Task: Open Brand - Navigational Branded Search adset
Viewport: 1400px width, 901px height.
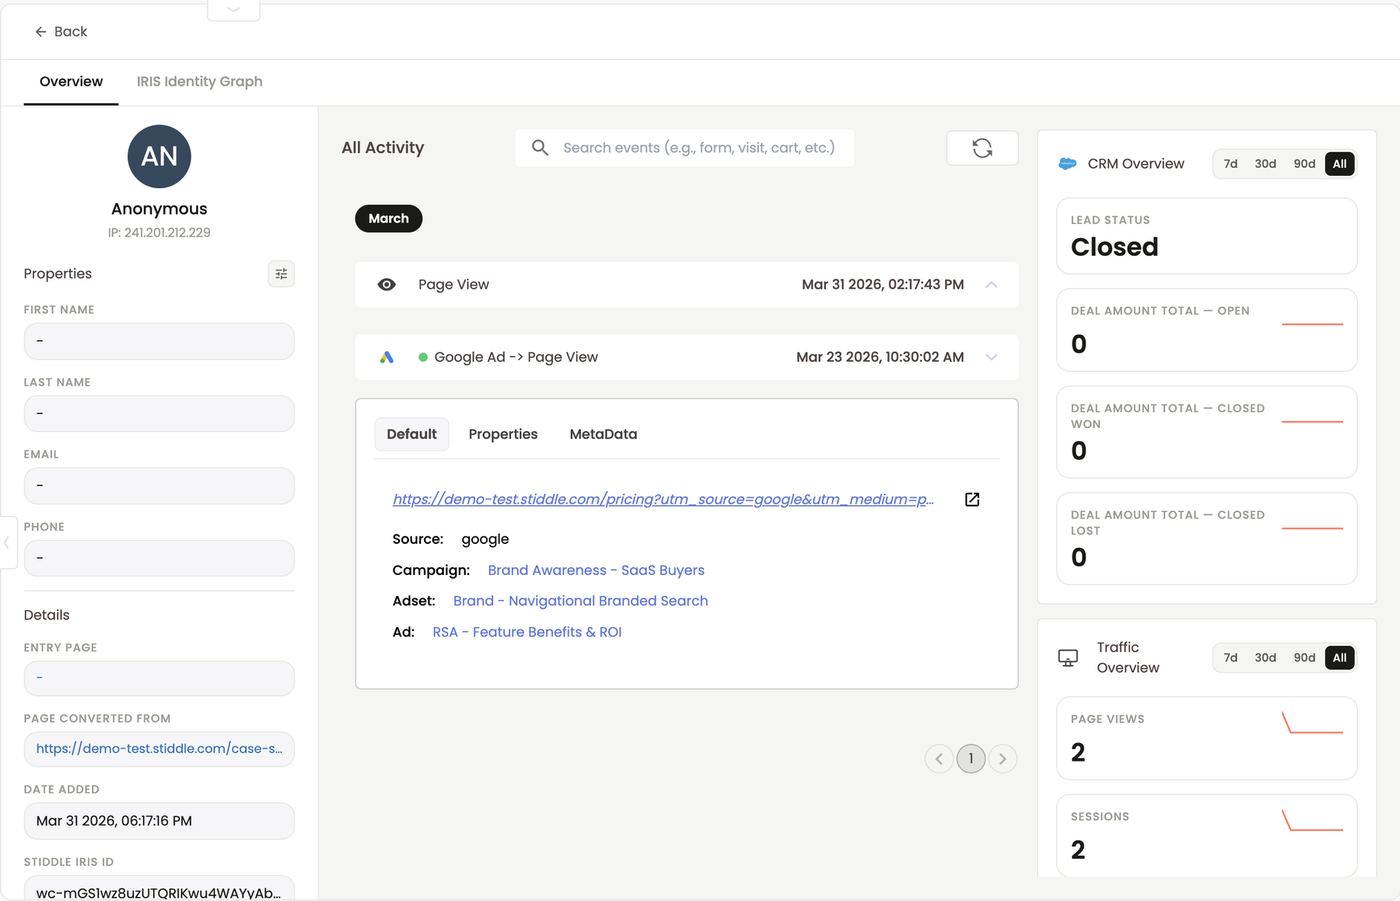Action: [x=580, y=601]
